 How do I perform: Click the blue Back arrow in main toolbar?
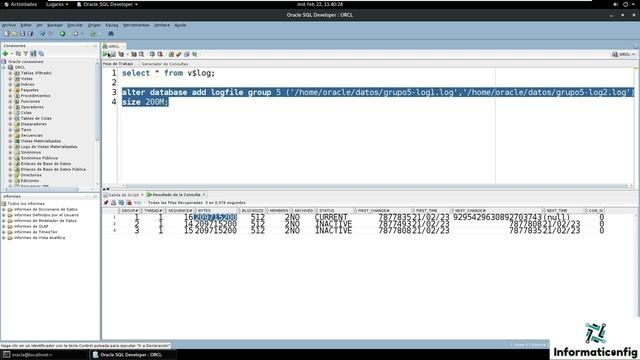click(42, 34)
